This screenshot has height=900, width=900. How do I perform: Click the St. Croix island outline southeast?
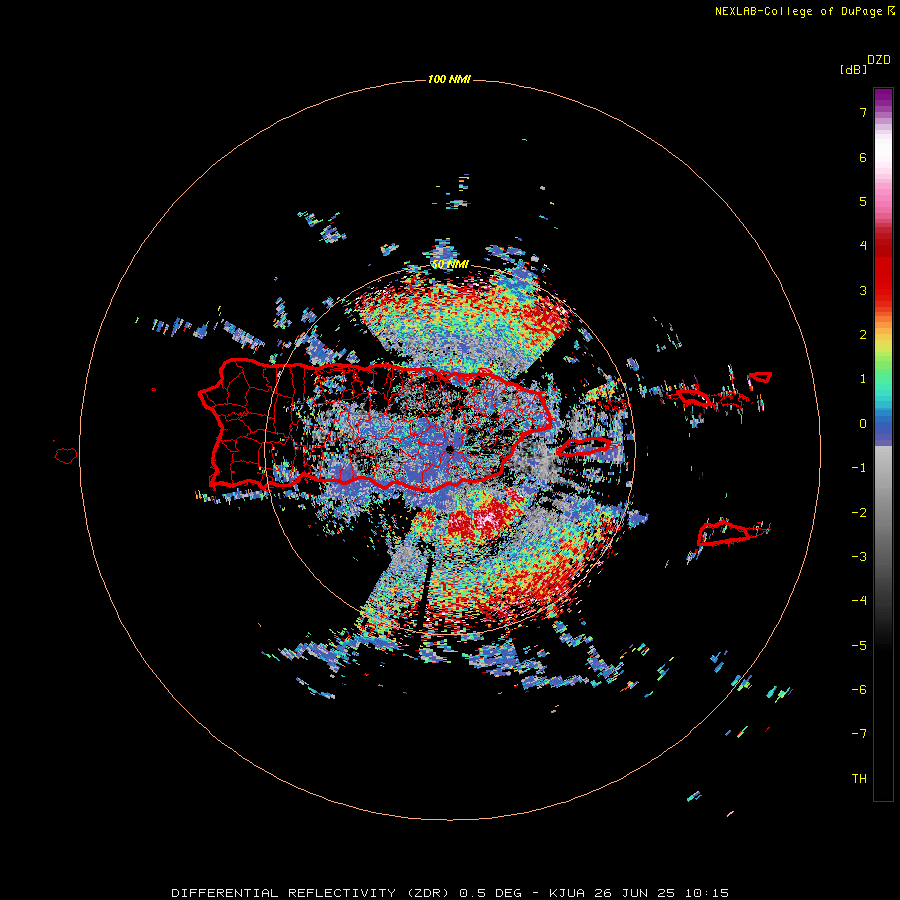pyautogui.click(x=724, y=533)
